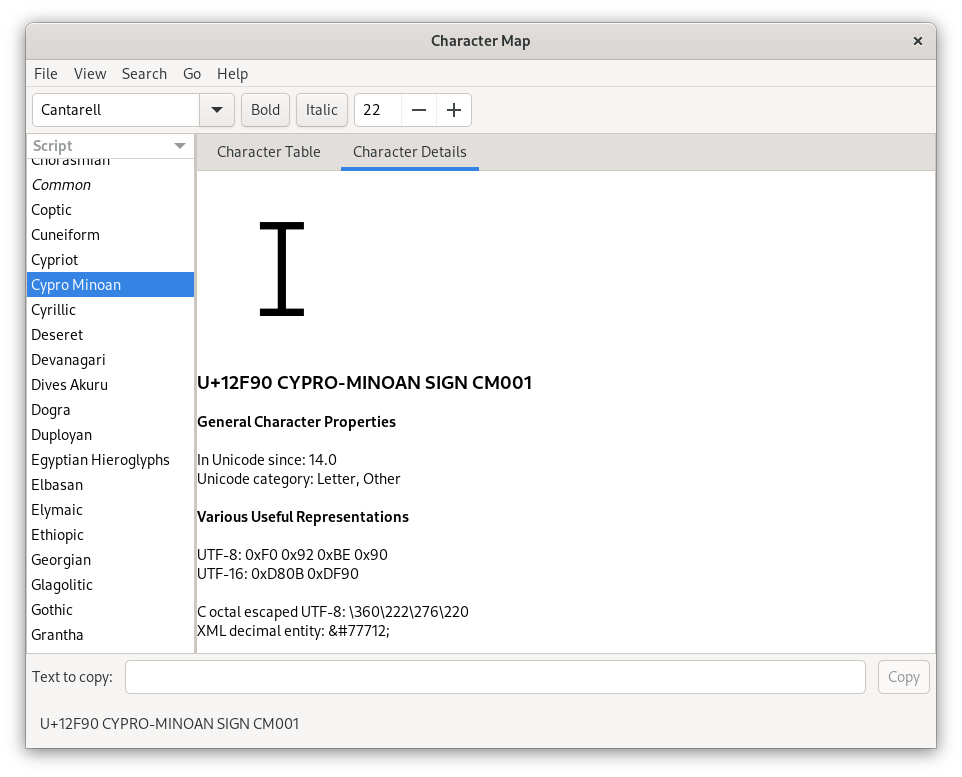Decrease font size with minus button
This screenshot has height=777, width=962.
tap(419, 110)
